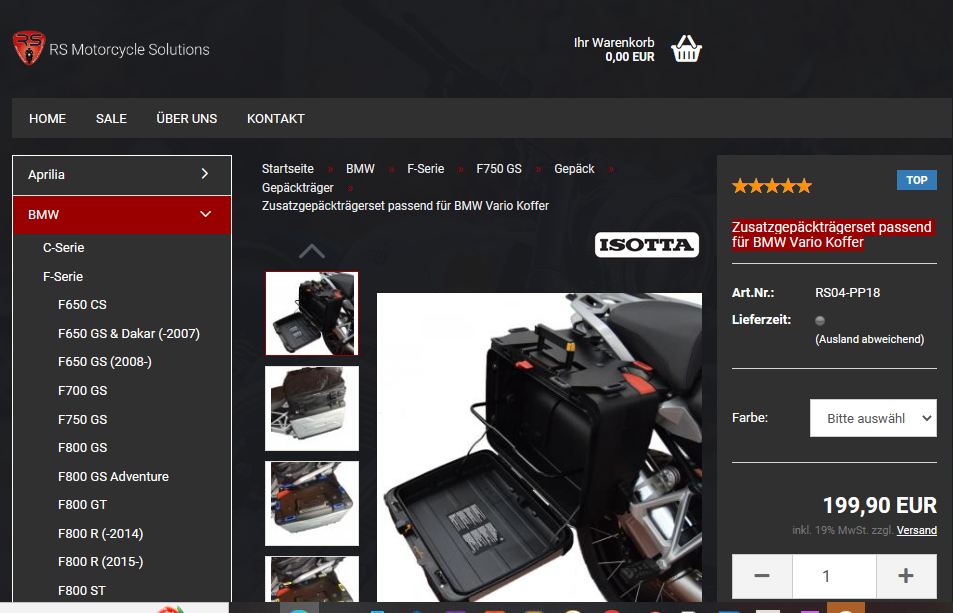Viewport: 953px width, 613px height.
Task: Open the shopping cart basket icon
Action: [x=686, y=49]
